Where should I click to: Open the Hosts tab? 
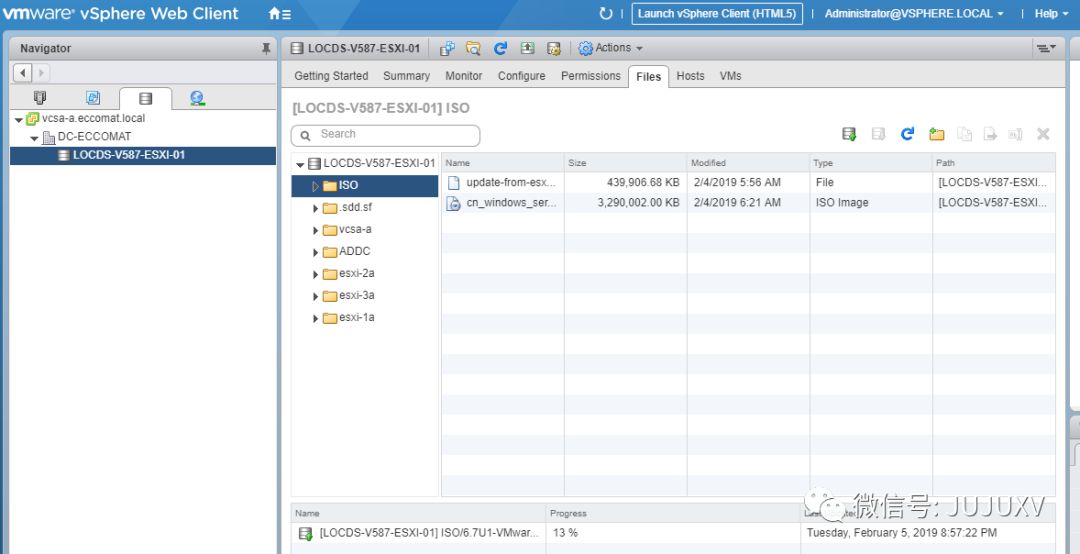coord(690,76)
